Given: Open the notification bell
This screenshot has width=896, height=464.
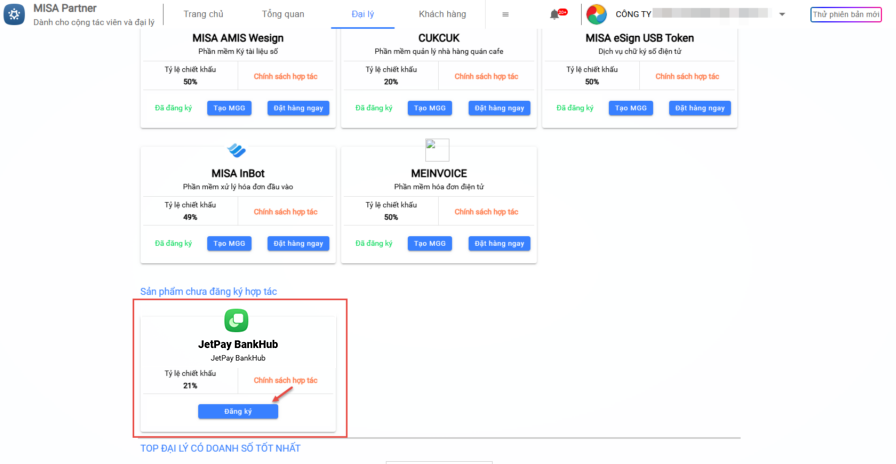Looking at the screenshot, I should point(554,14).
